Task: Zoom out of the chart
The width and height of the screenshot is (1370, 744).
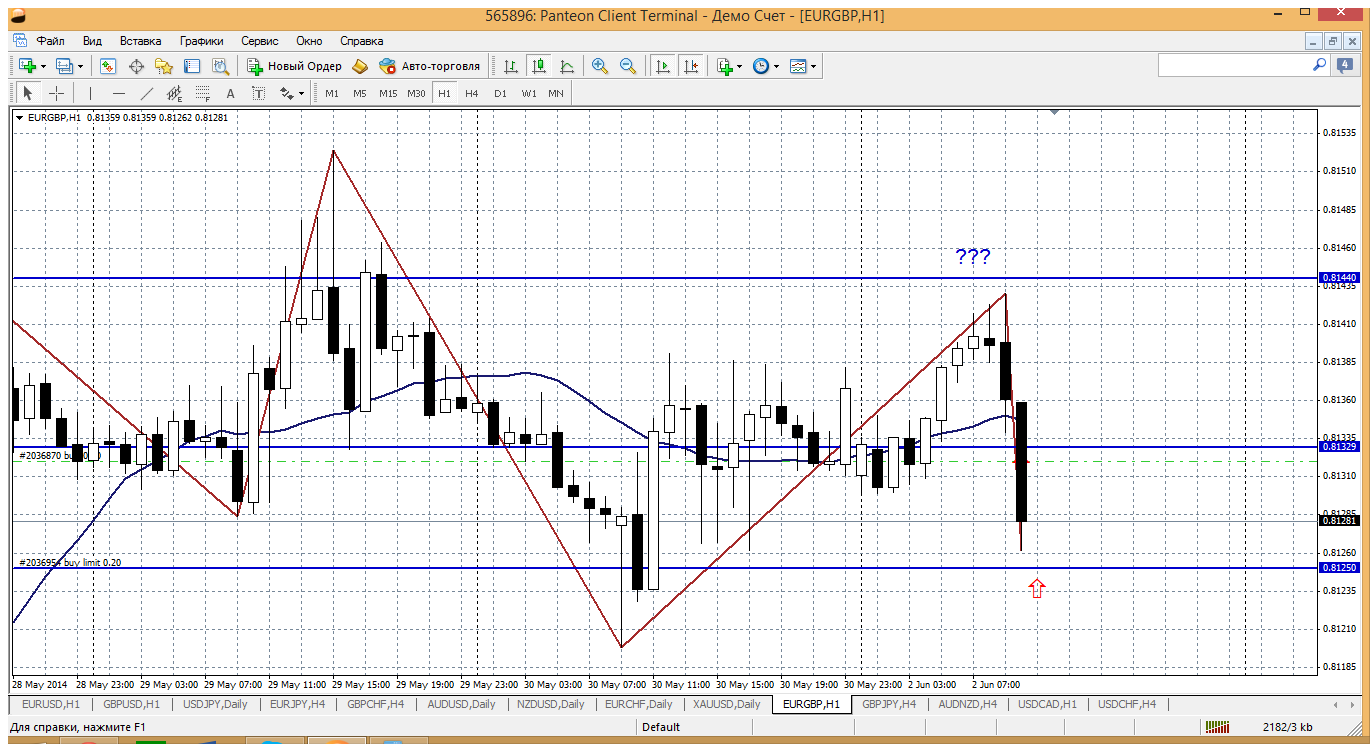Action: click(x=628, y=66)
